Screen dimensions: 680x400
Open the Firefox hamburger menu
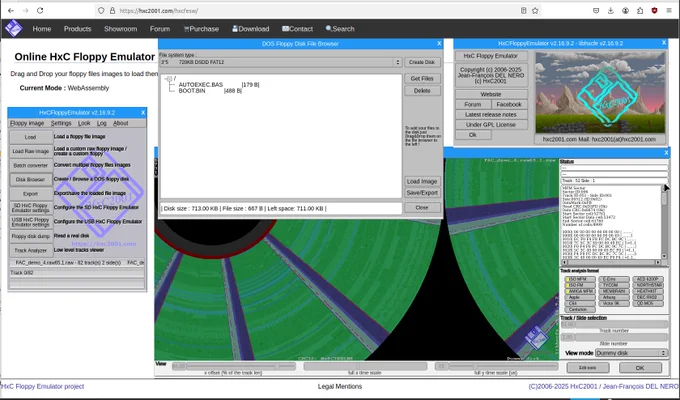[669, 10]
